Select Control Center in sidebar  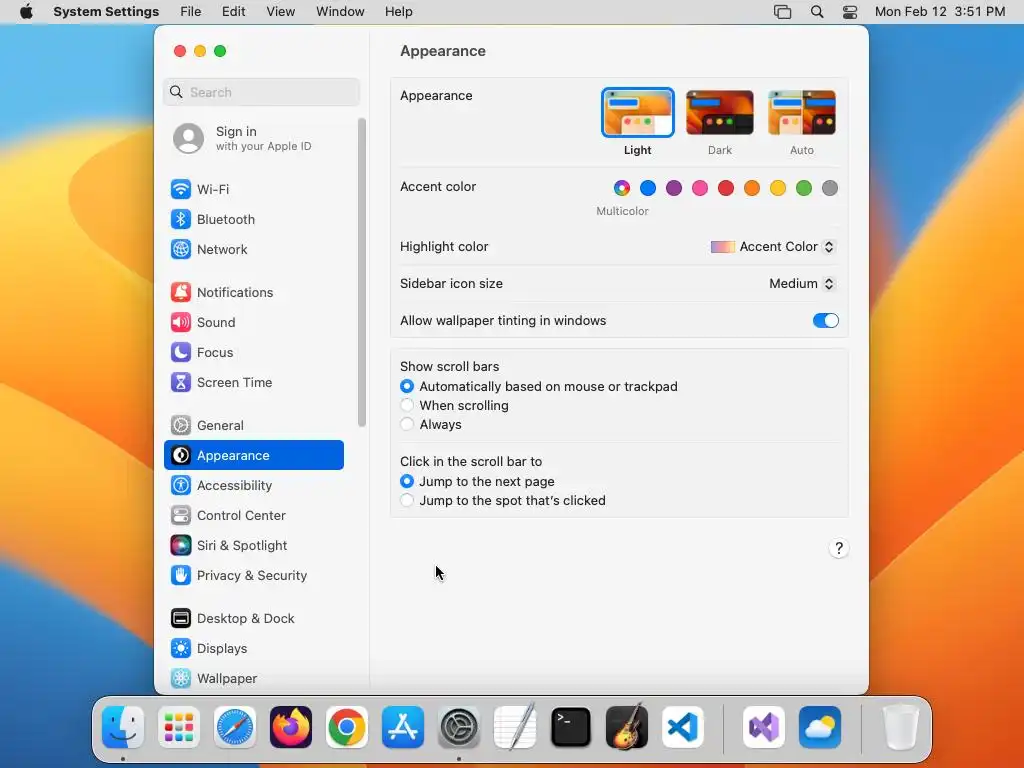pos(253,516)
